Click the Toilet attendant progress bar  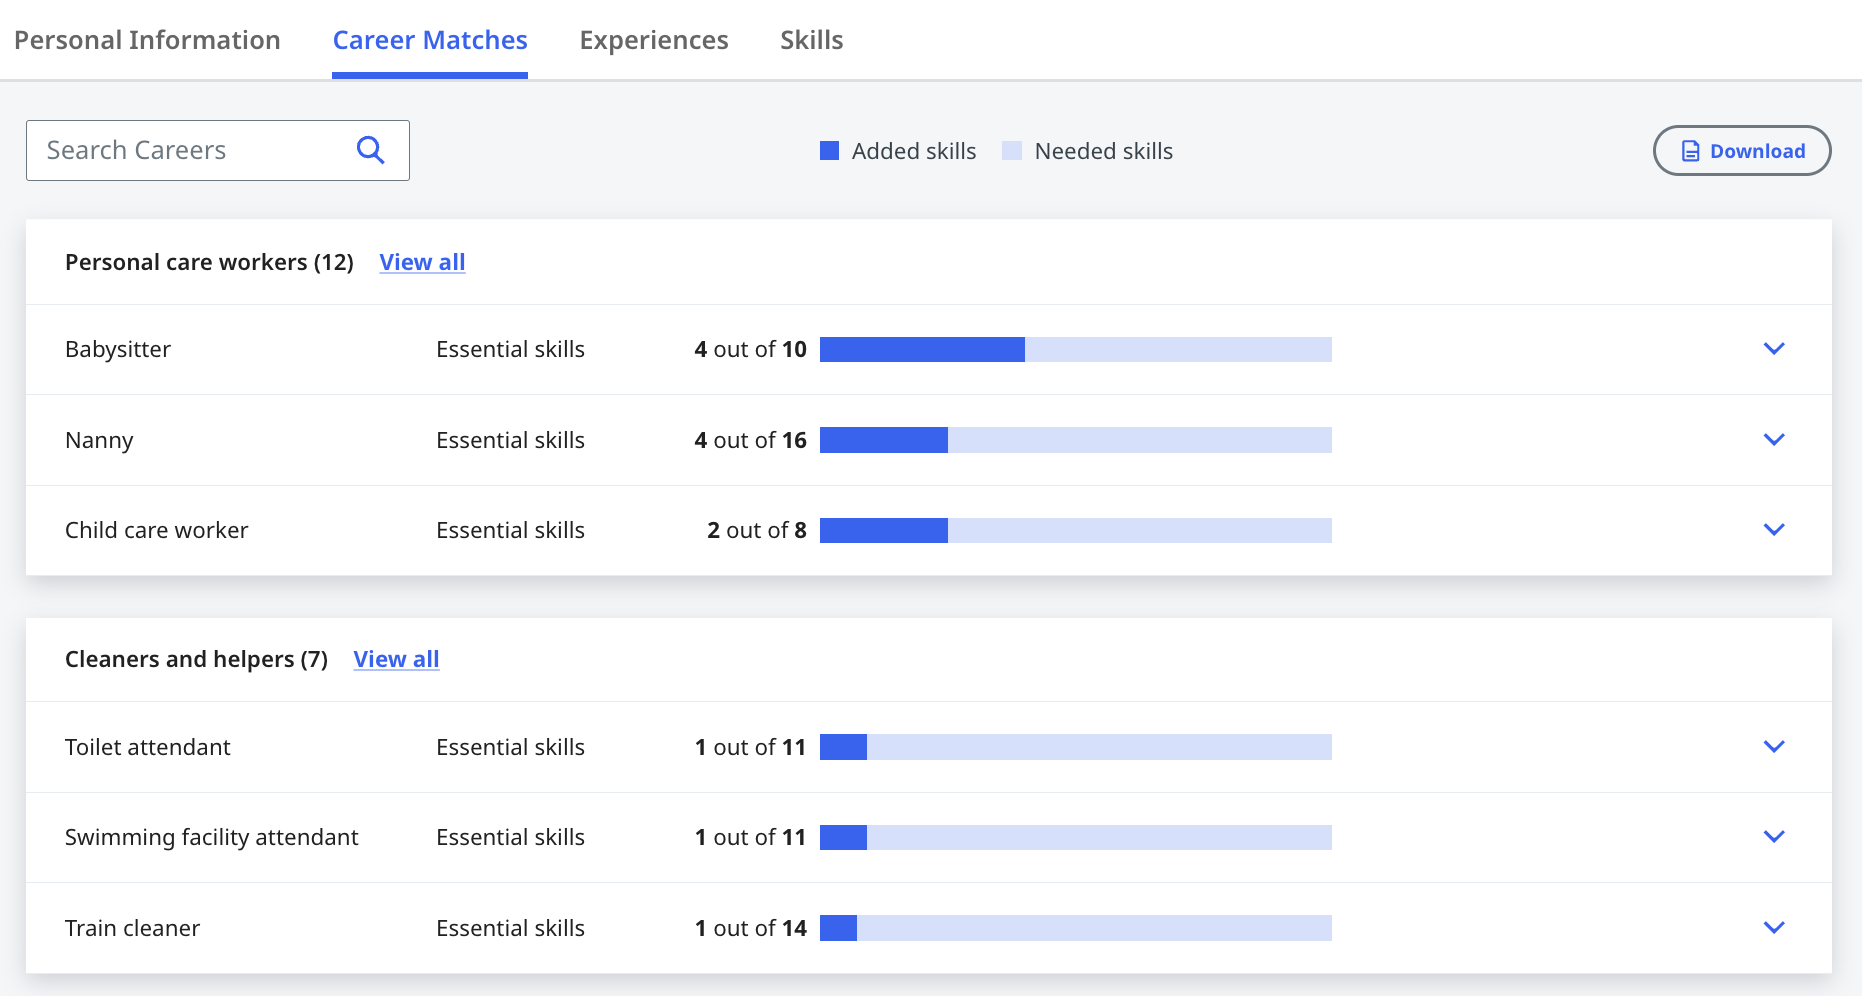click(1076, 747)
